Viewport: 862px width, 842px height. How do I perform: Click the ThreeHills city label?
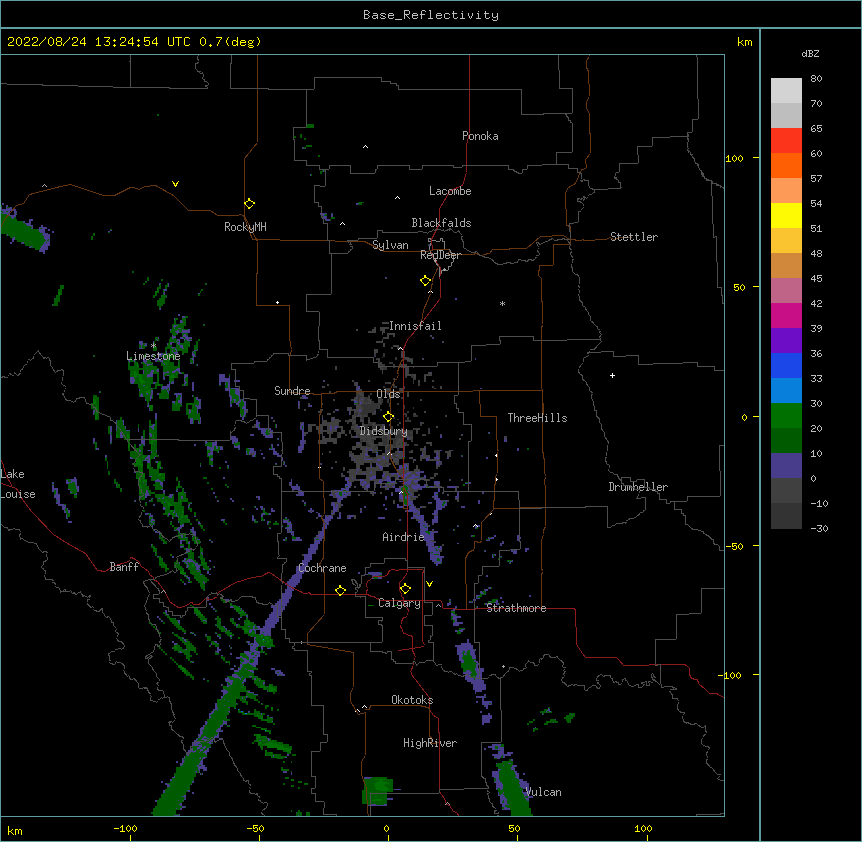pos(537,418)
